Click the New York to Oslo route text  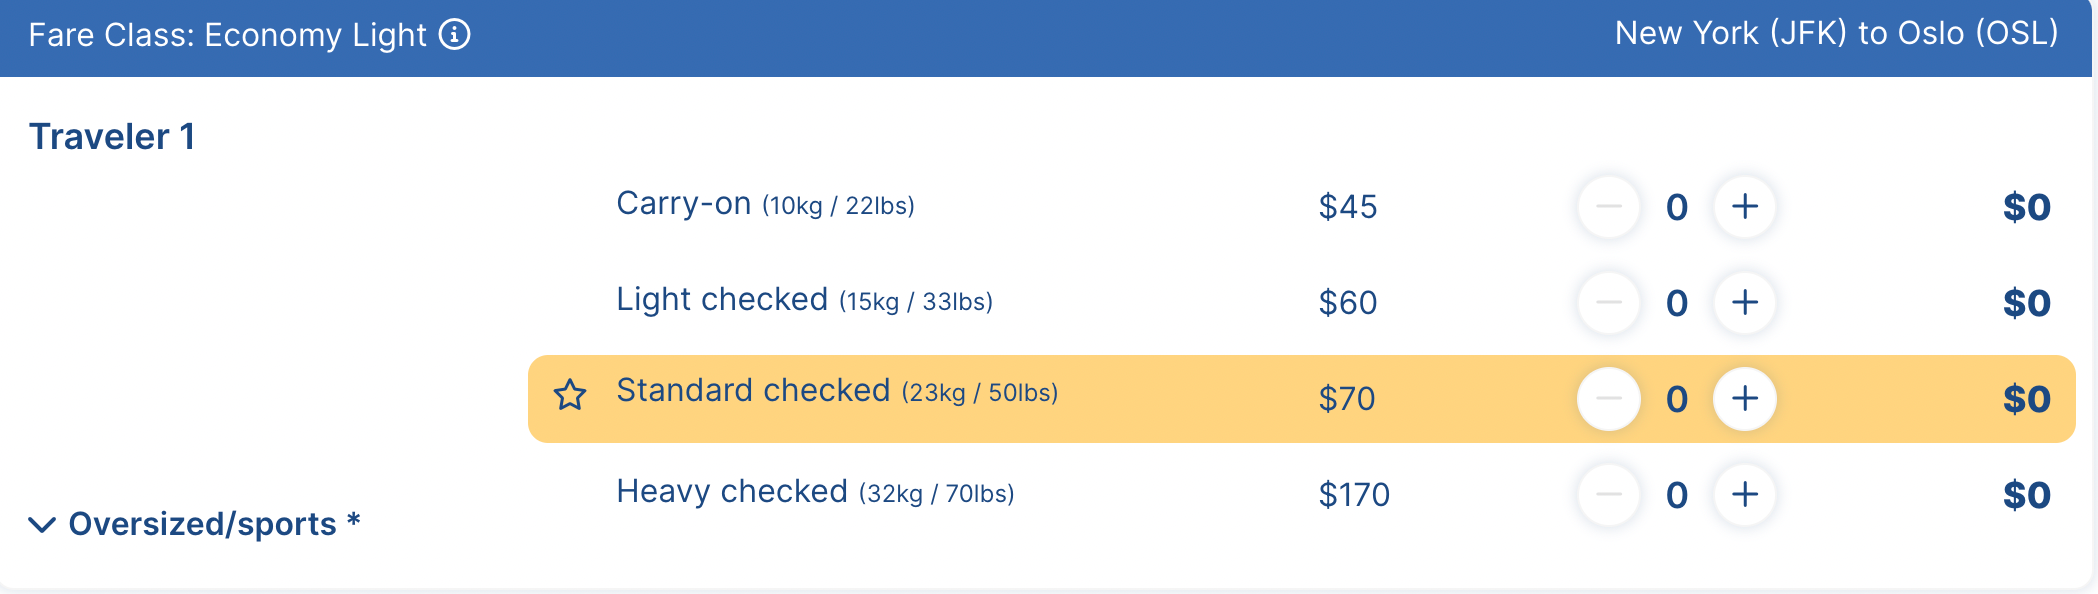click(x=1836, y=34)
